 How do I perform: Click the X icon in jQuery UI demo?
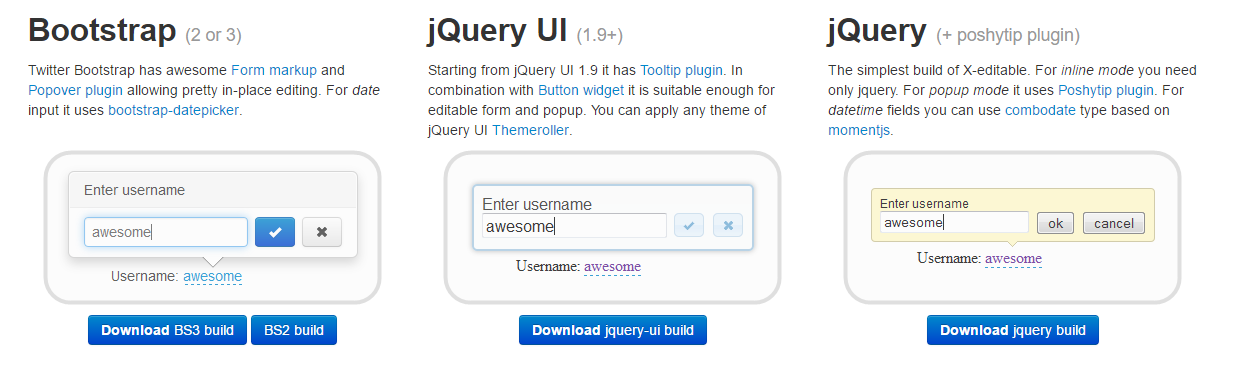pyautogui.click(x=728, y=226)
